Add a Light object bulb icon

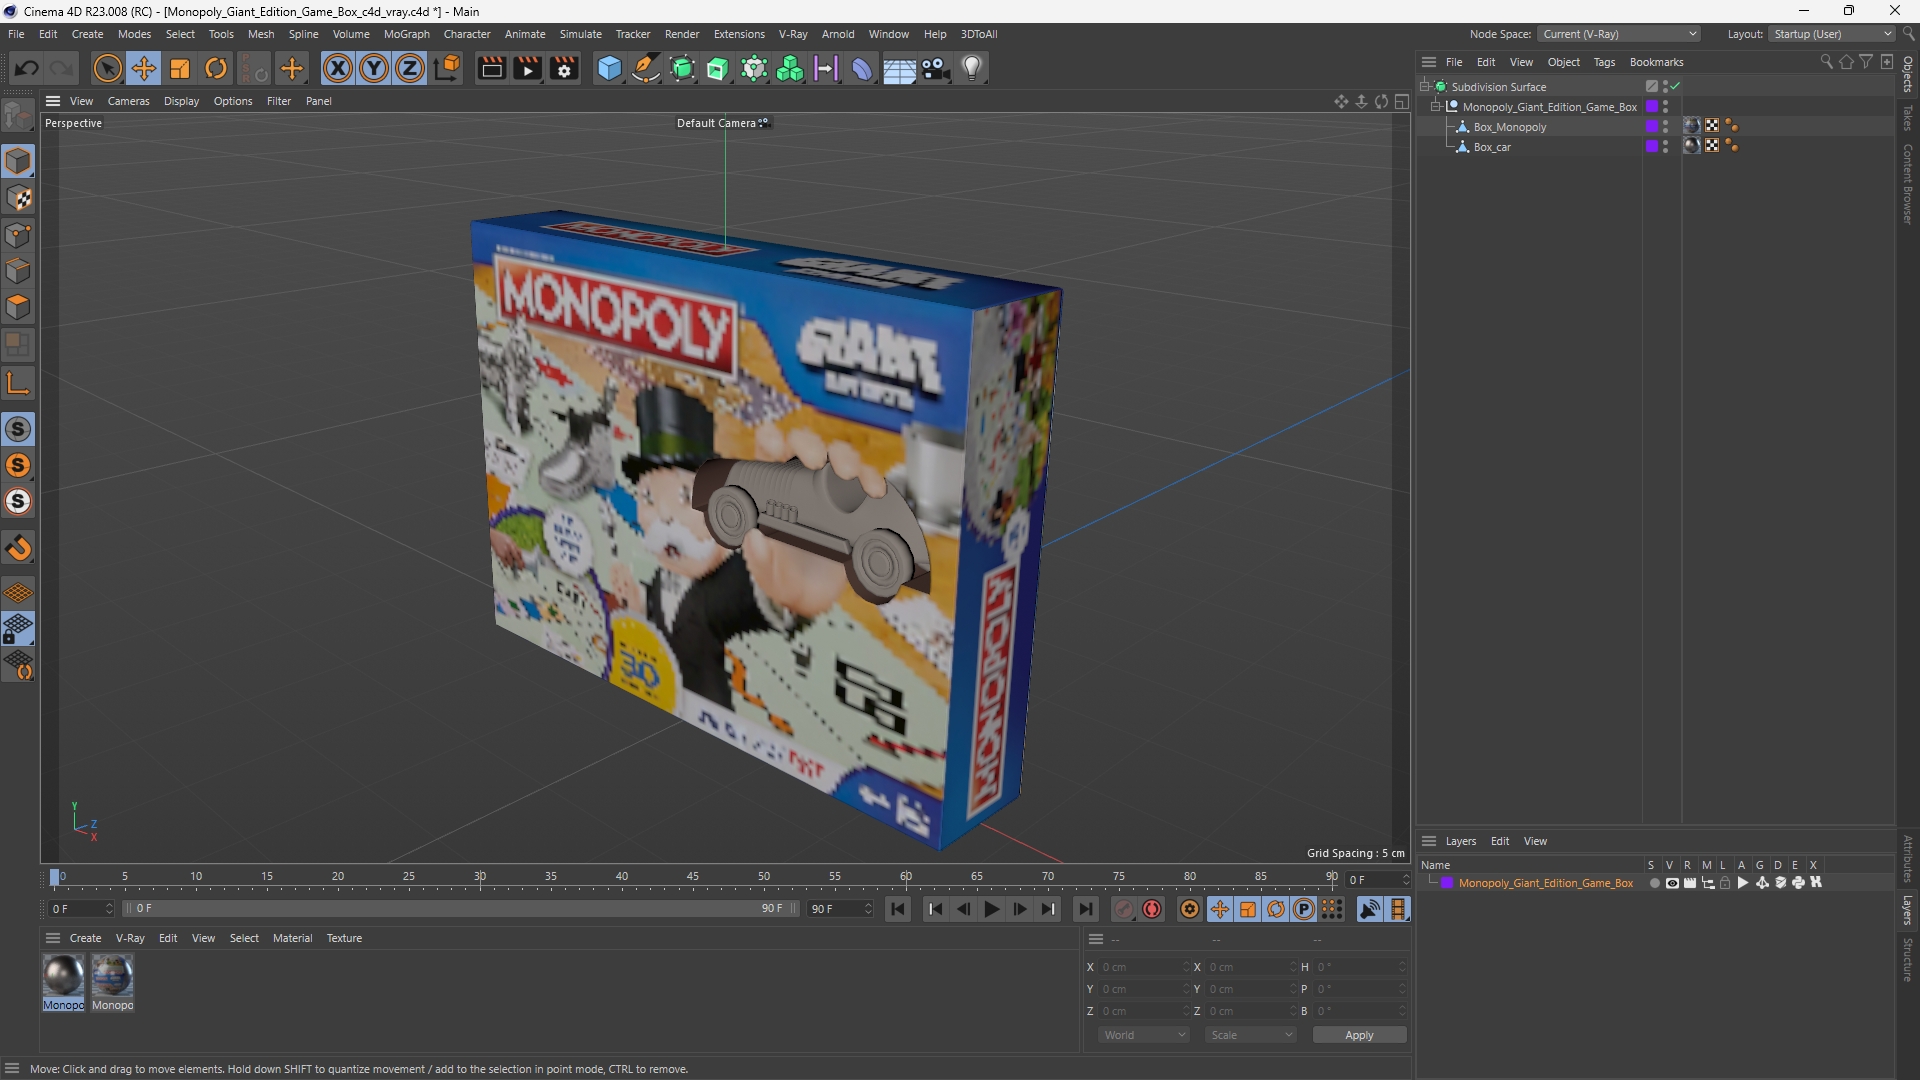pos(972,68)
